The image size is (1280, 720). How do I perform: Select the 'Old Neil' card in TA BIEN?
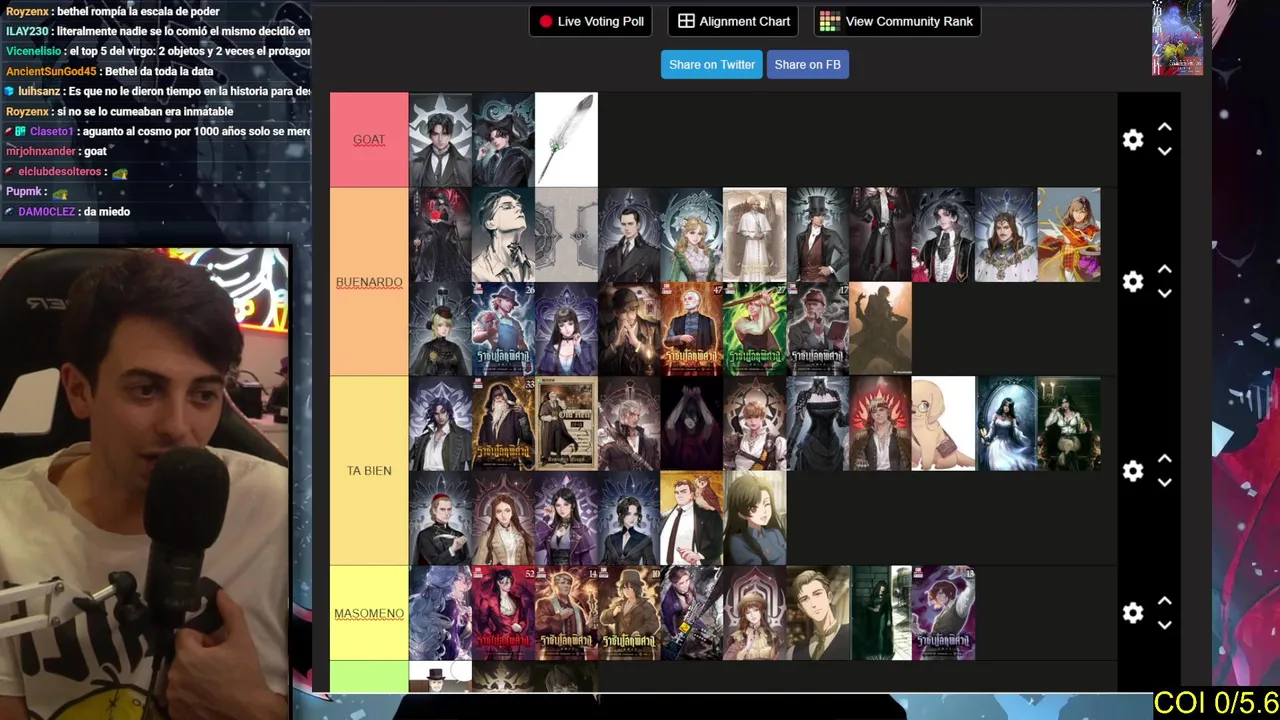[x=566, y=424]
